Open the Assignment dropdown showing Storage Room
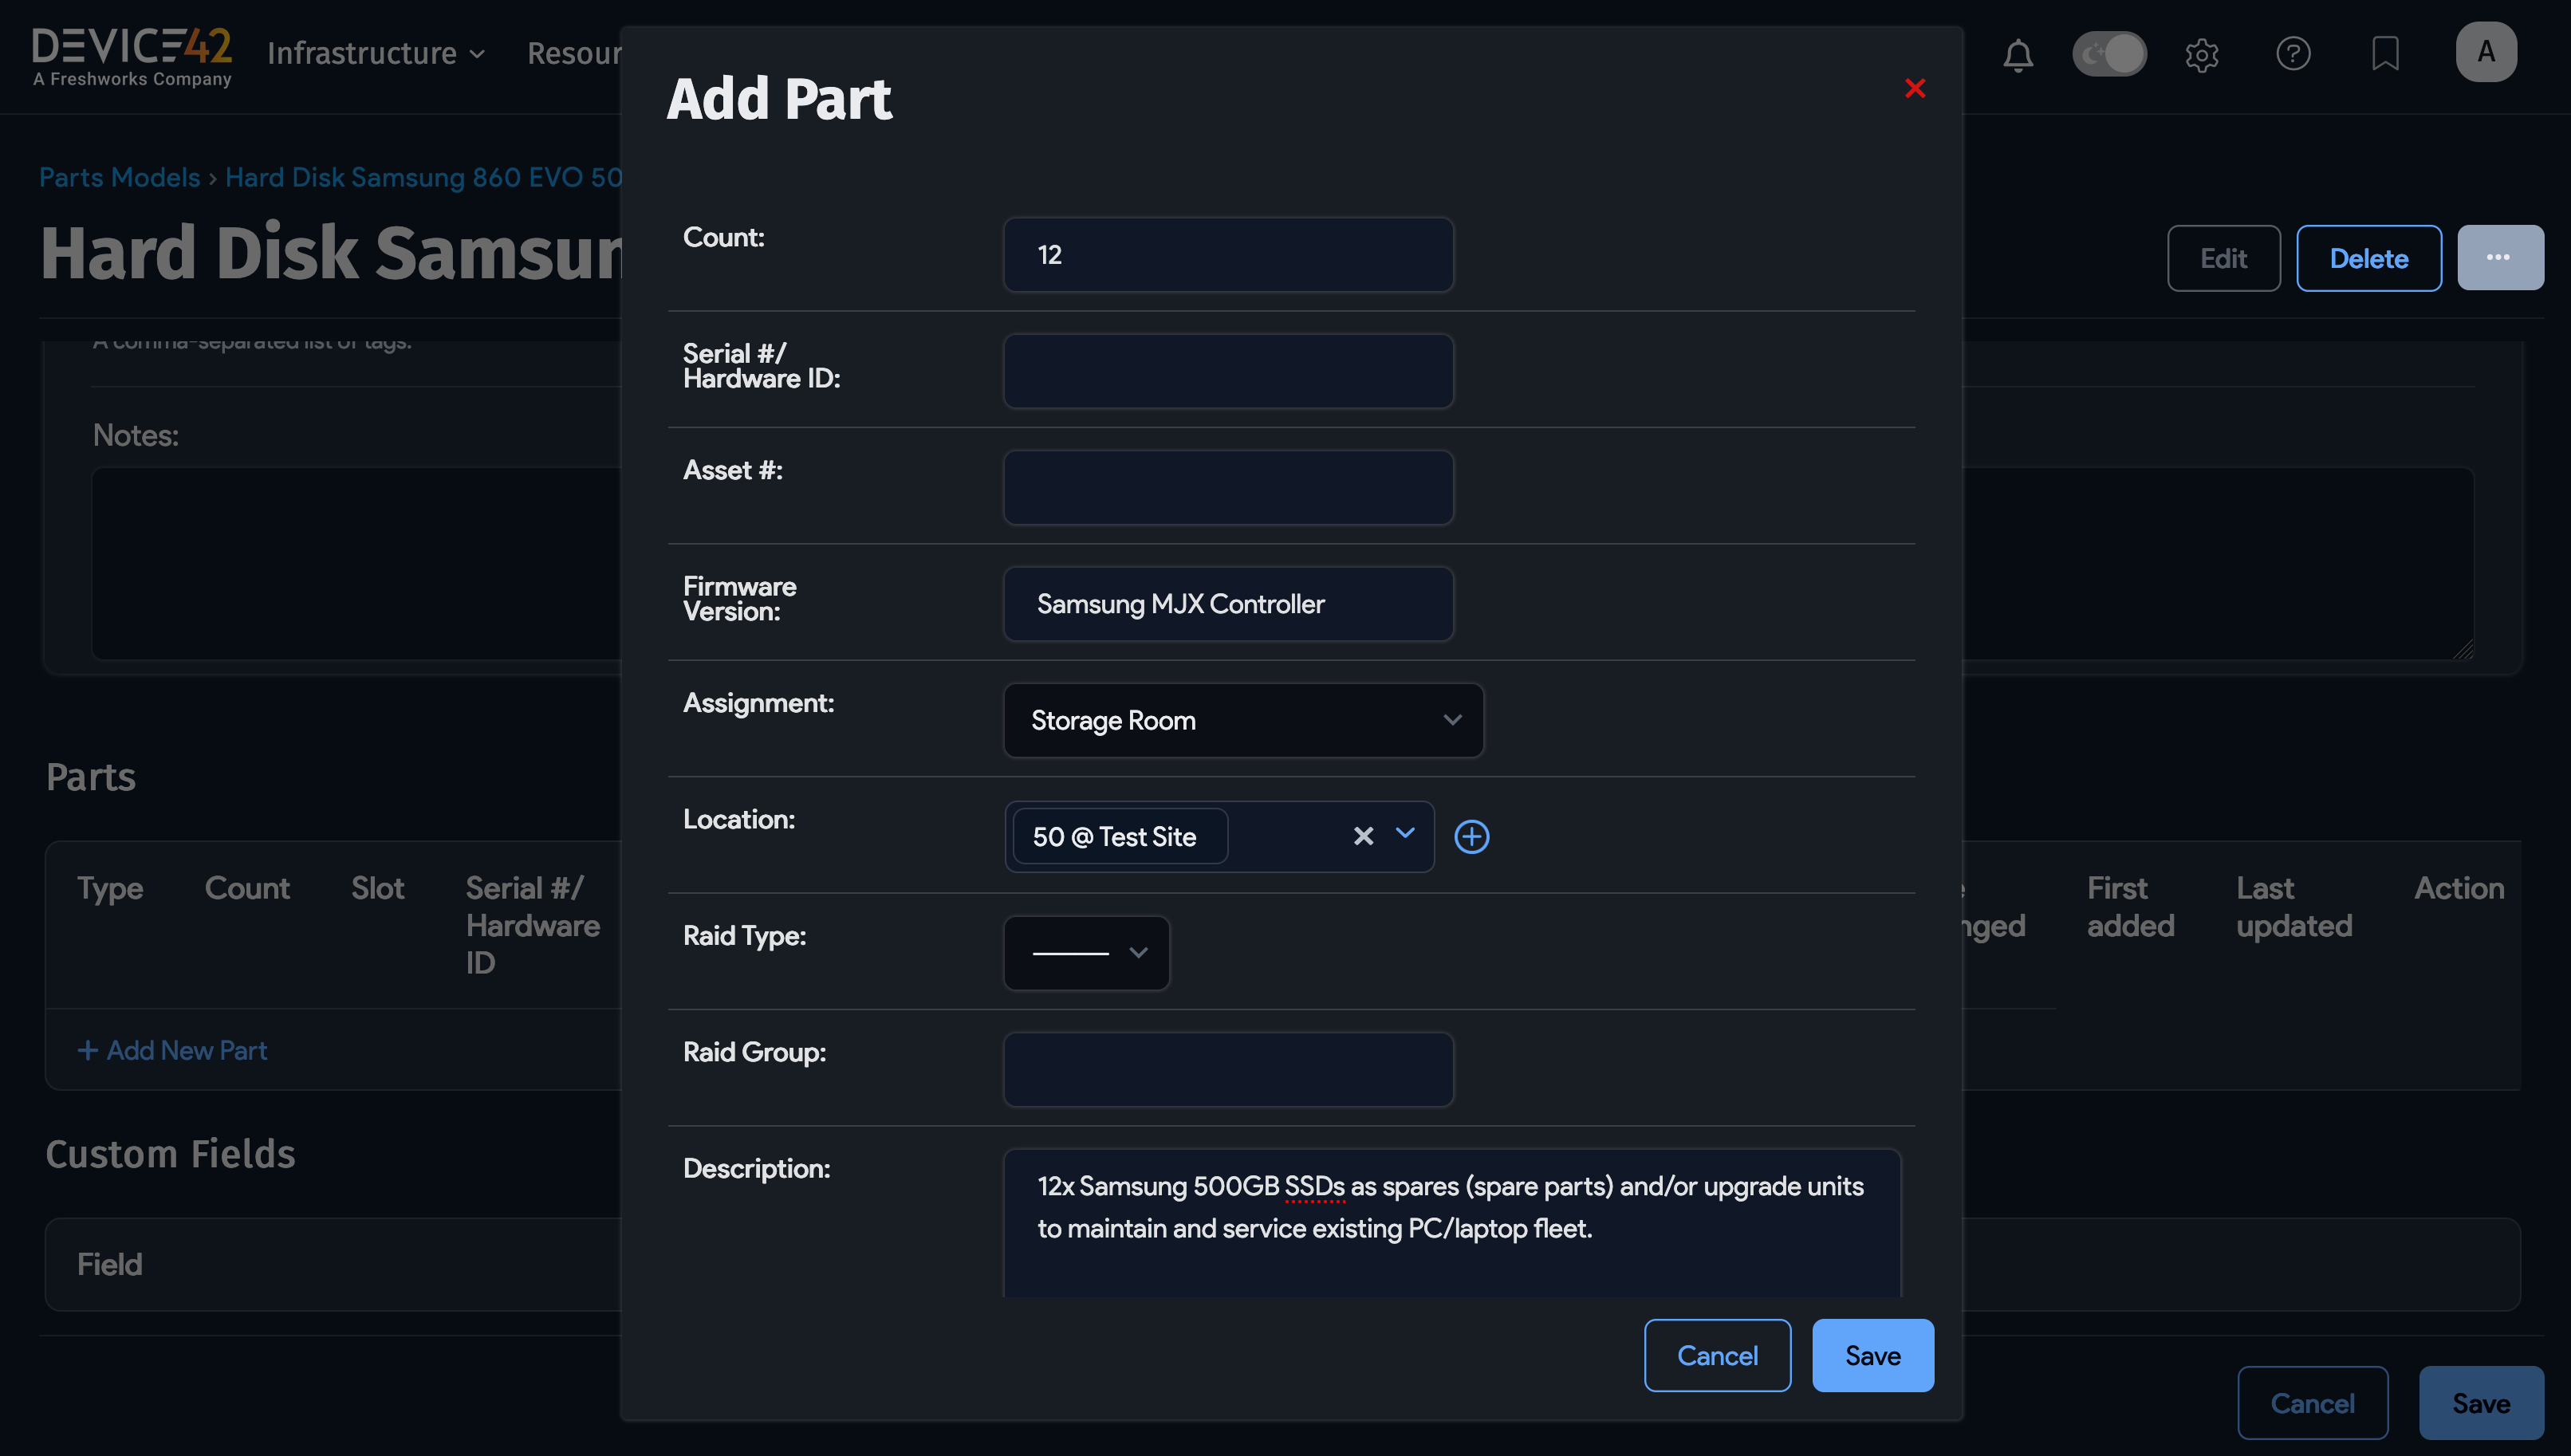Screen dimensions: 2571x1456 1243,719
